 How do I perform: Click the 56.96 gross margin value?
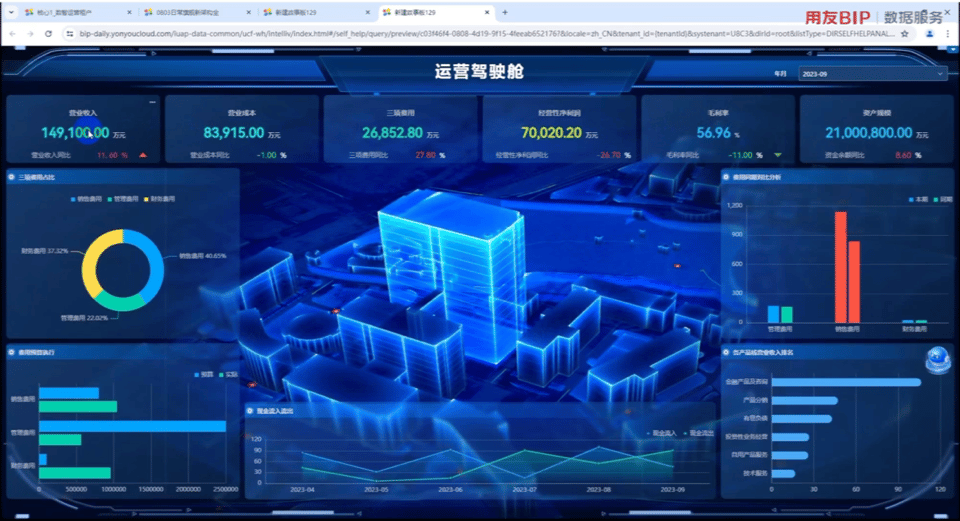click(x=713, y=133)
